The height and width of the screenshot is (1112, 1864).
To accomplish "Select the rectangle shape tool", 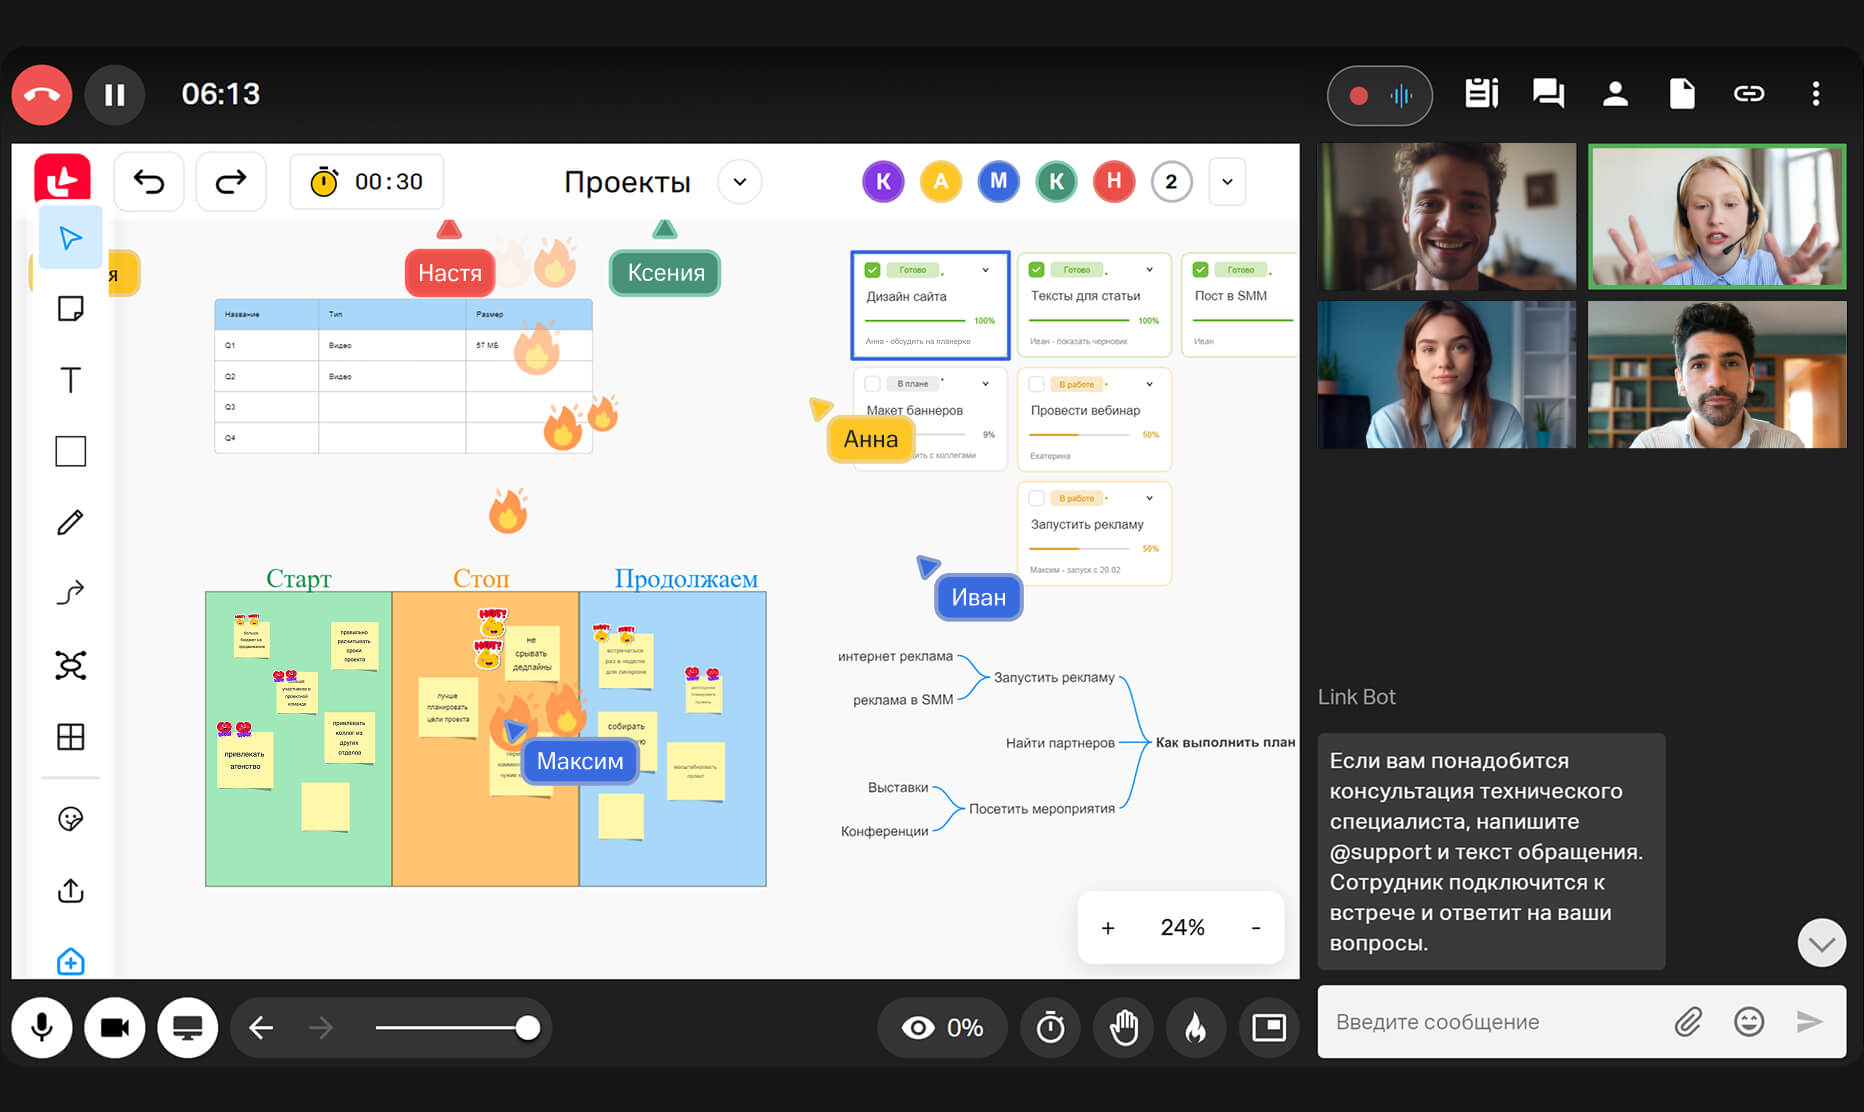I will [x=70, y=451].
